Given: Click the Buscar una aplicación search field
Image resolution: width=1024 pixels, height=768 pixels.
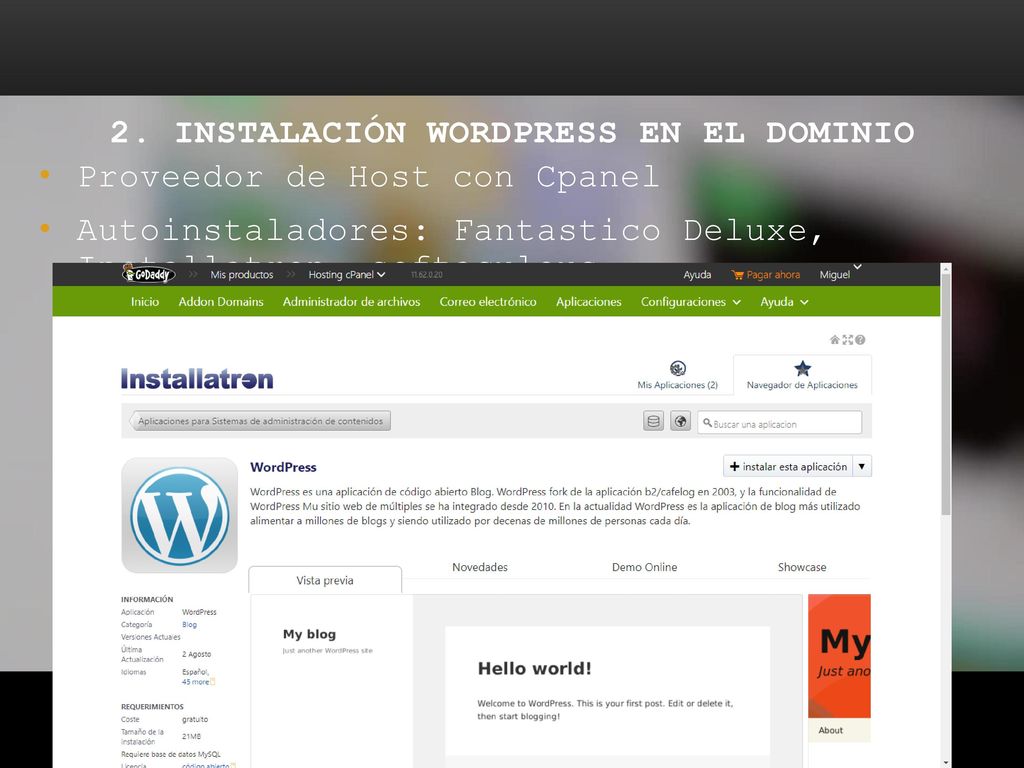Looking at the screenshot, I should pos(780,423).
